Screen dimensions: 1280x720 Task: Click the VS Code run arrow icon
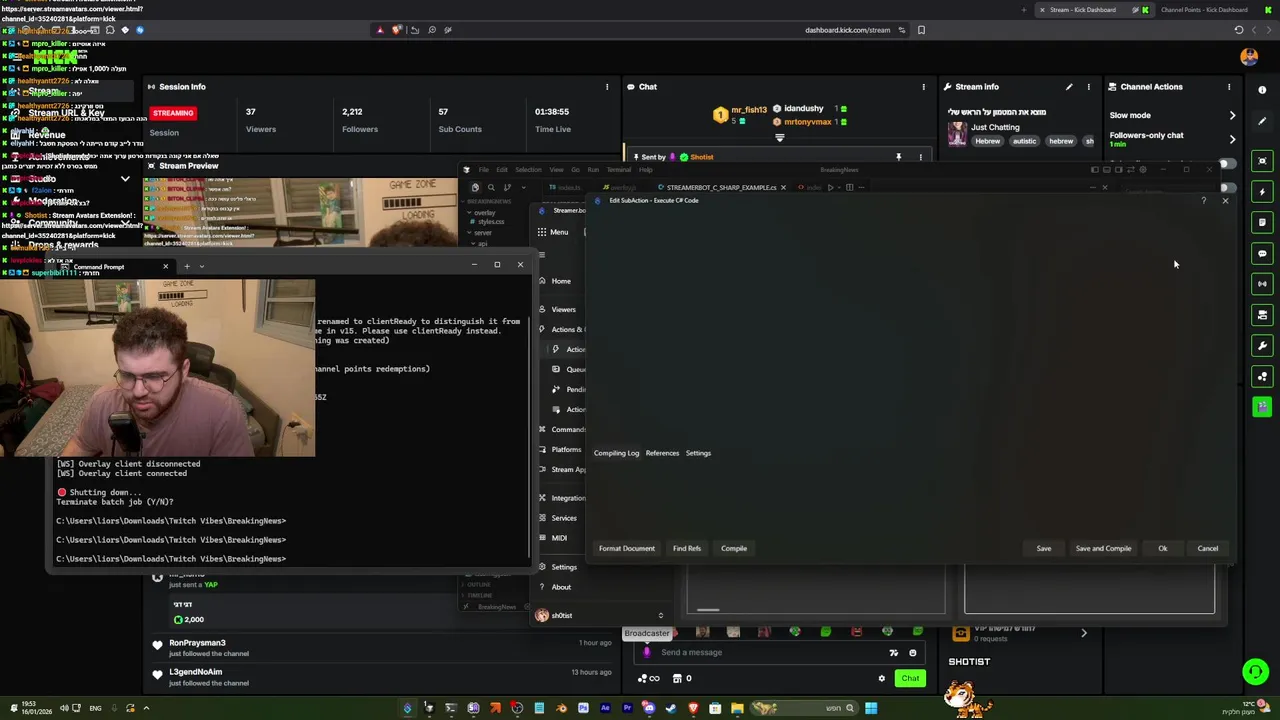click(830, 187)
